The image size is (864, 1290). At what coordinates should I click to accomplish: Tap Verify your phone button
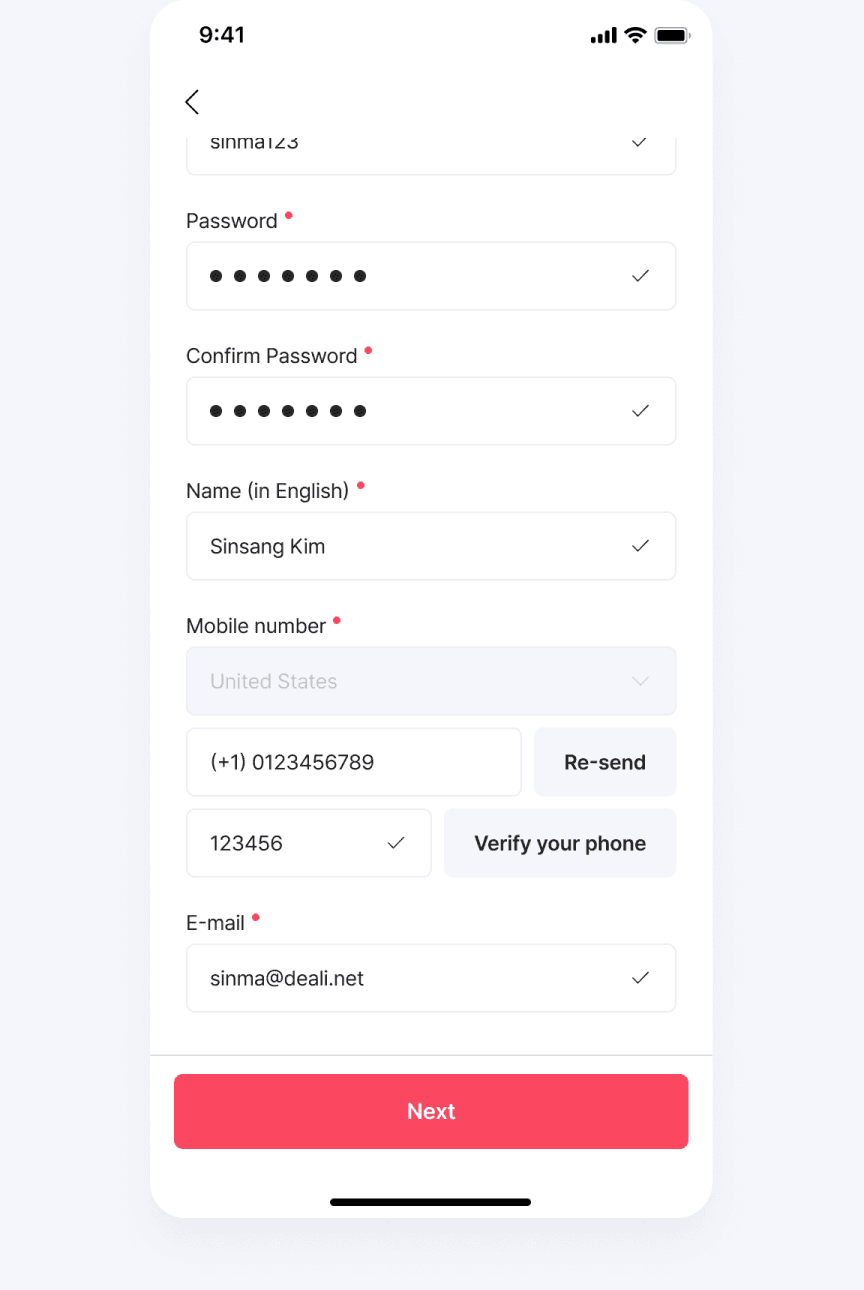pos(560,843)
